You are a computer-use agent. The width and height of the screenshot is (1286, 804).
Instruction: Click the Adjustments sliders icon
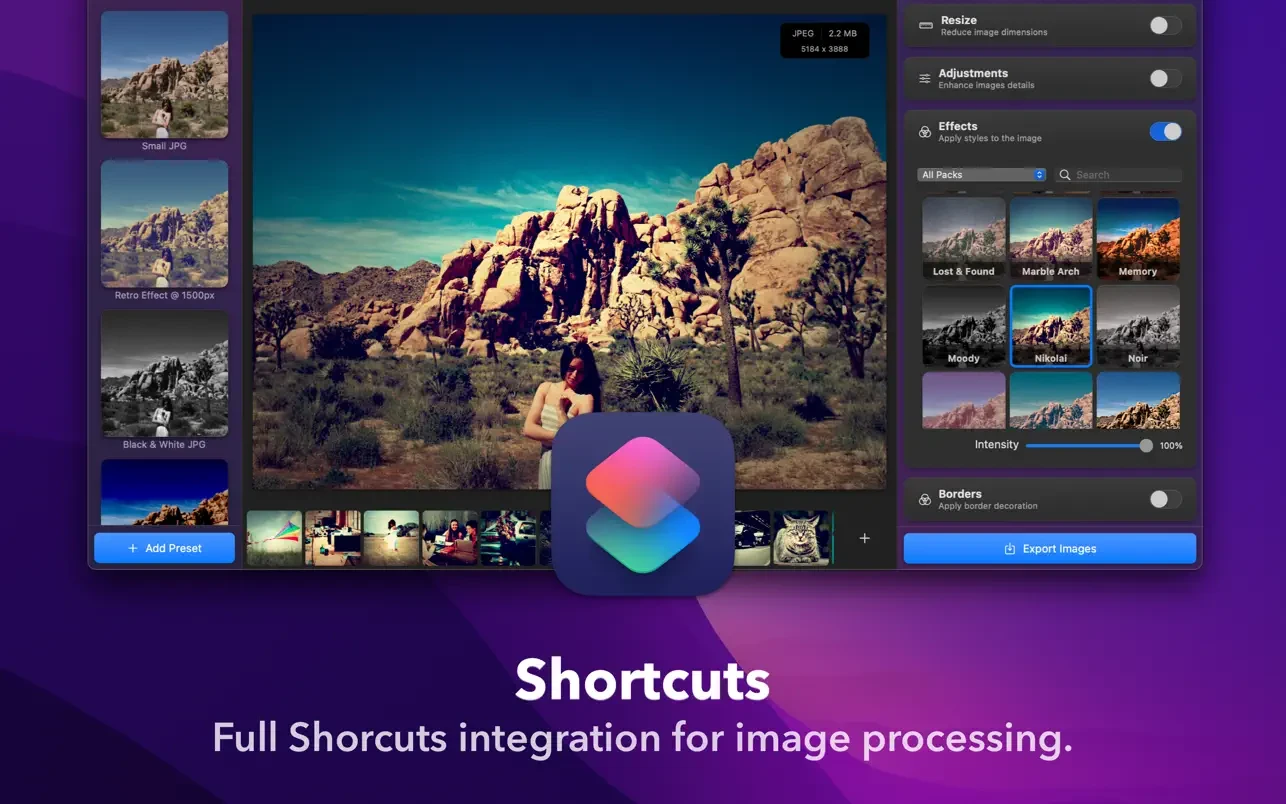pyautogui.click(x=925, y=79)
